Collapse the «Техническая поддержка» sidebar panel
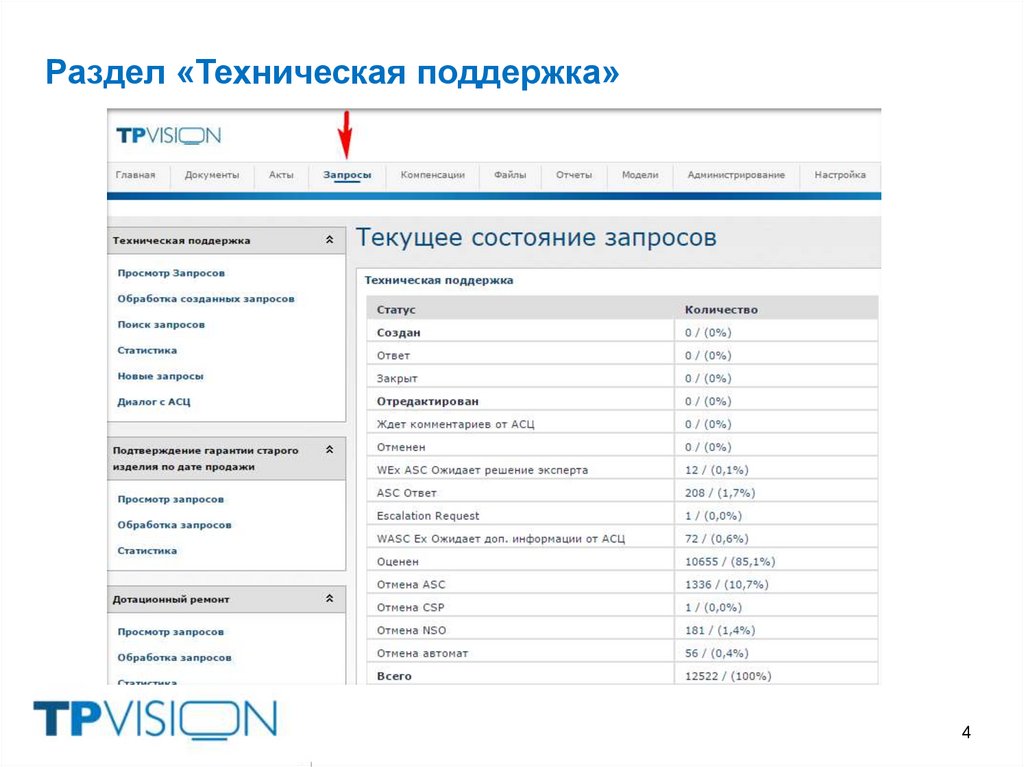 [x=330, y=240]
